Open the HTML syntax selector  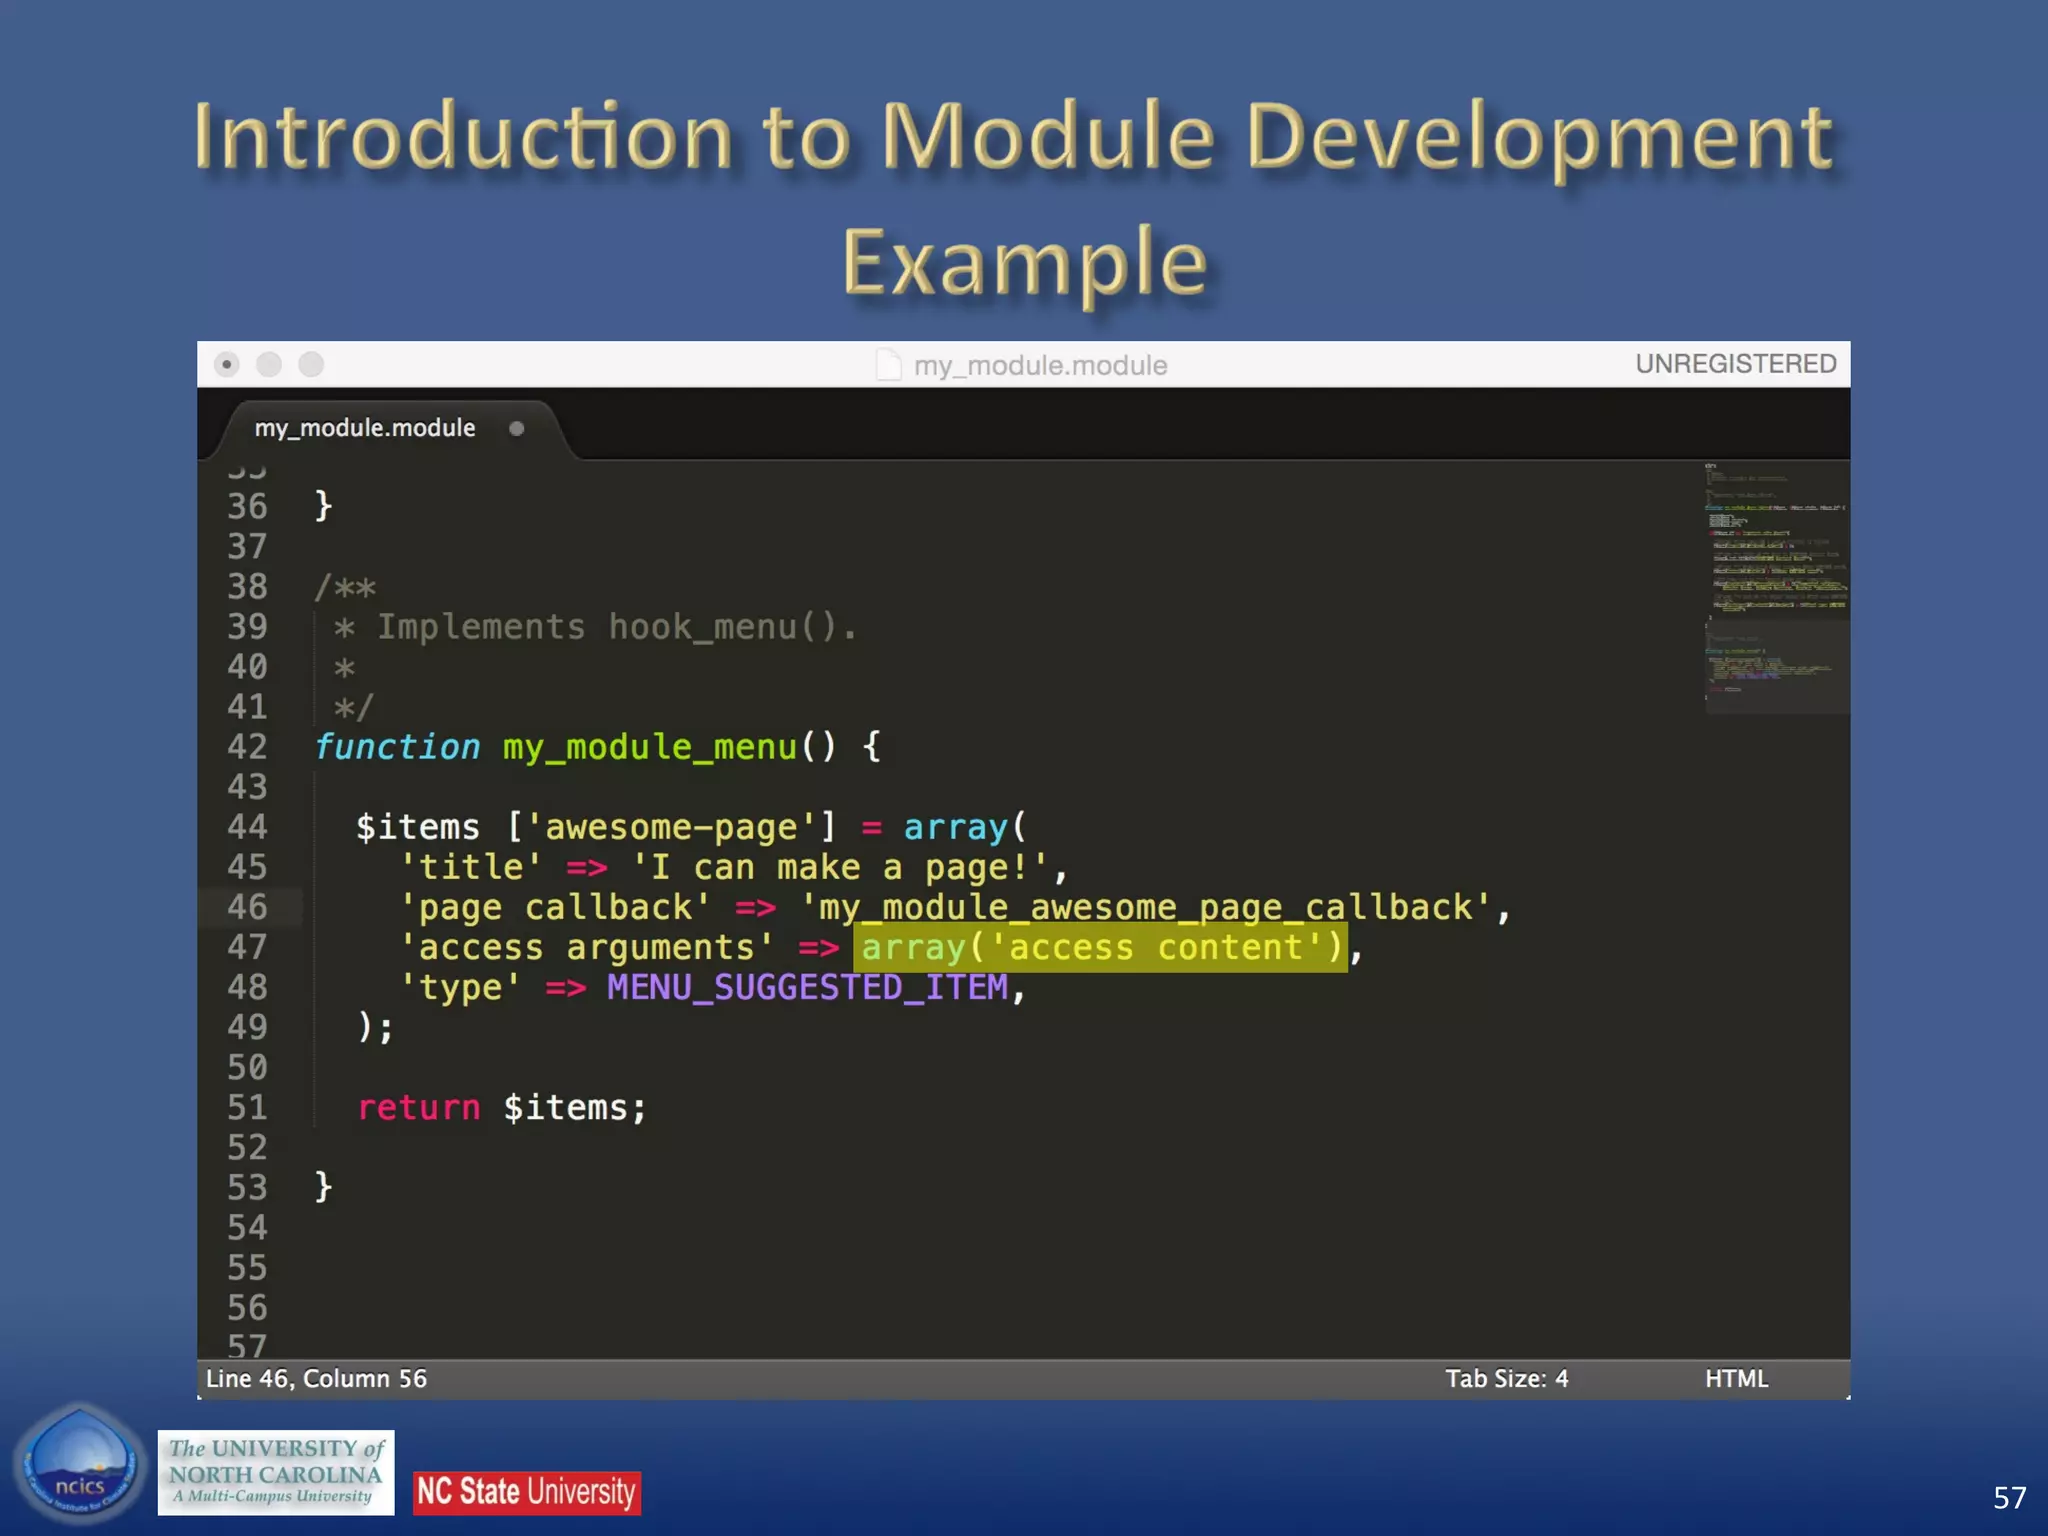(1736, 1379)
